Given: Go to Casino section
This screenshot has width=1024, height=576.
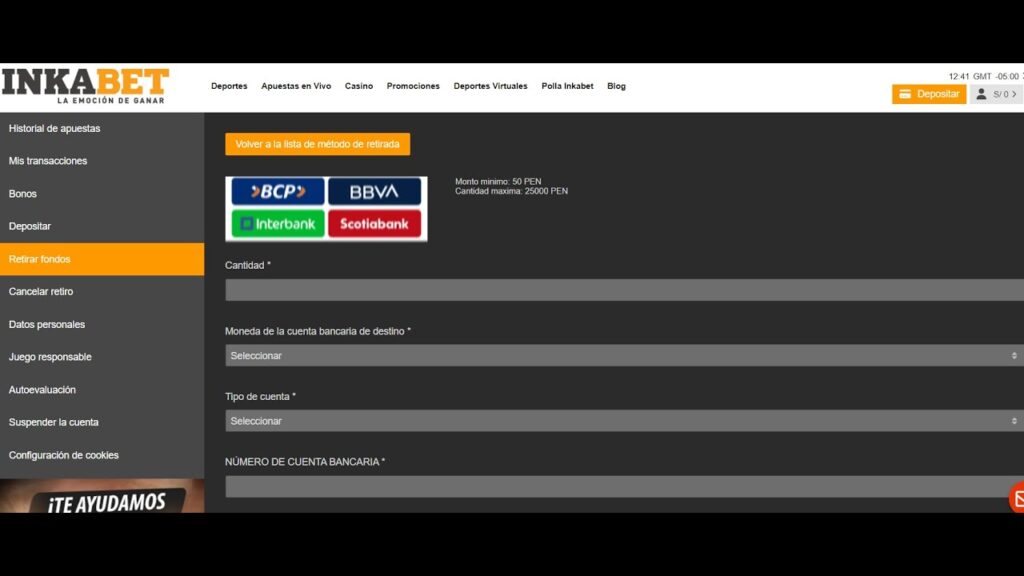Looking at the screenshot, I should pos(359,86).
